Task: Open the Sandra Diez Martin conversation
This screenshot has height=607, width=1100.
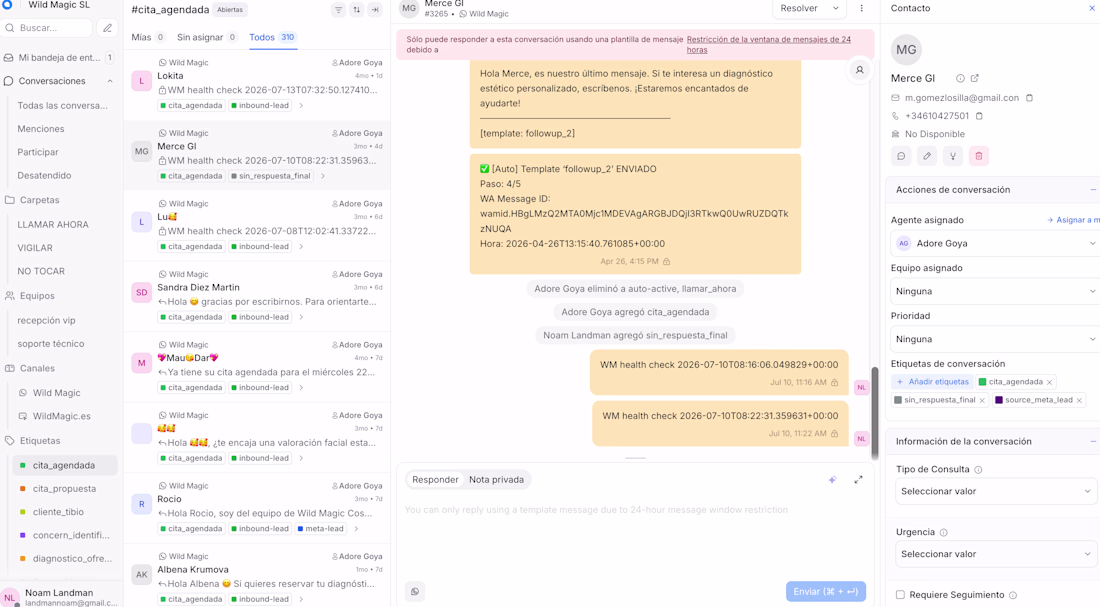Action: (x=257, y=296)
